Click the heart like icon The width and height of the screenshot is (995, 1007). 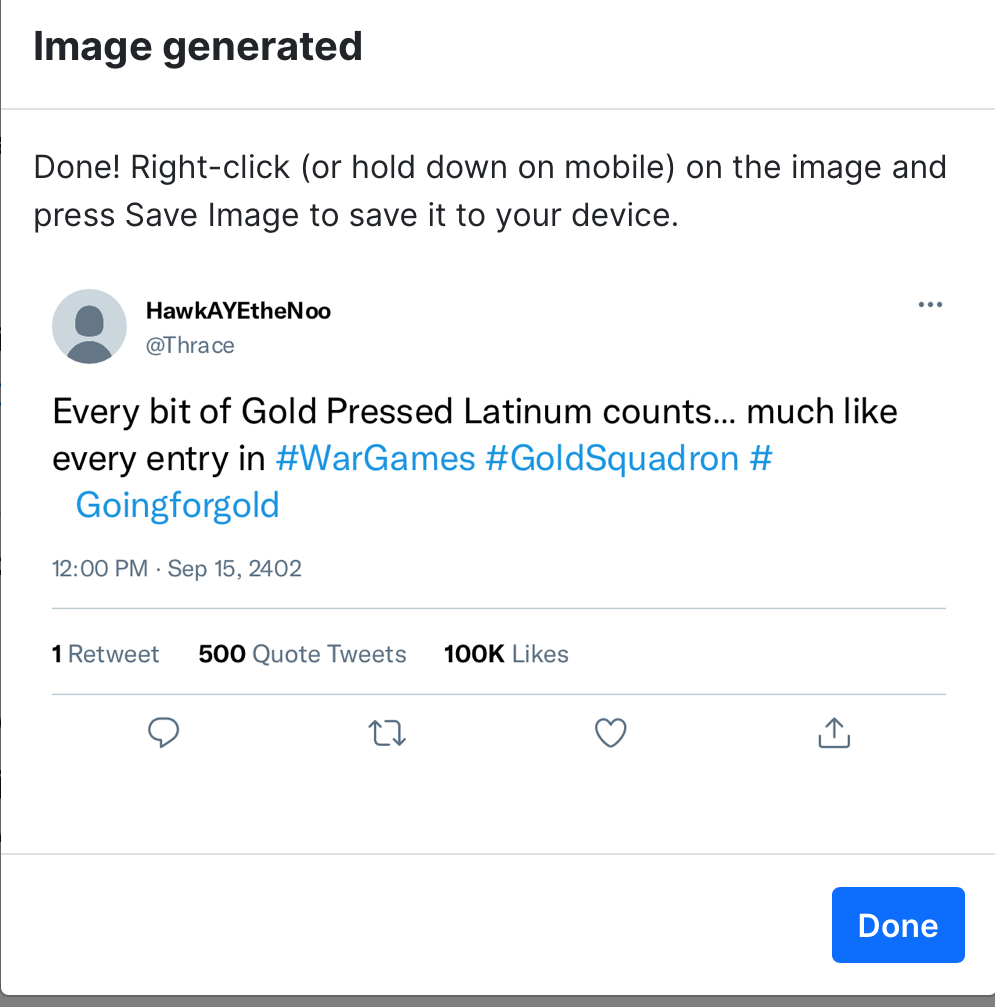click(x=610, y=734)
